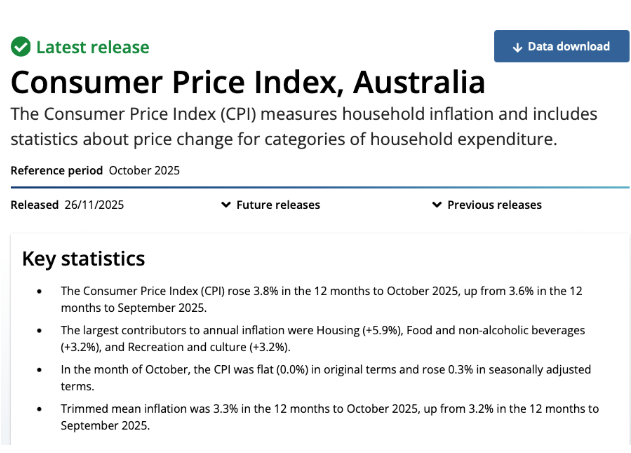Click the Key statistics heading

83,259
